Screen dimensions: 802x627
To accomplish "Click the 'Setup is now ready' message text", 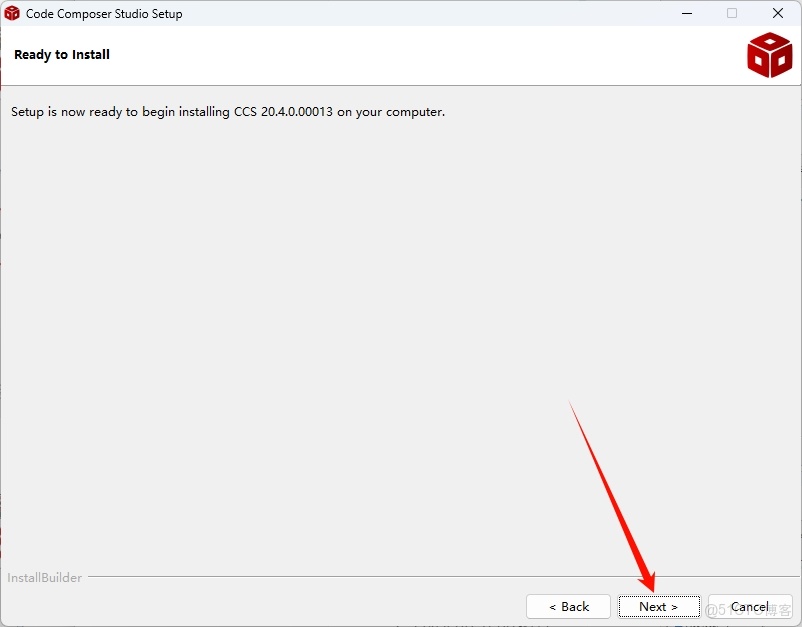I will click(x=228, y=111).
